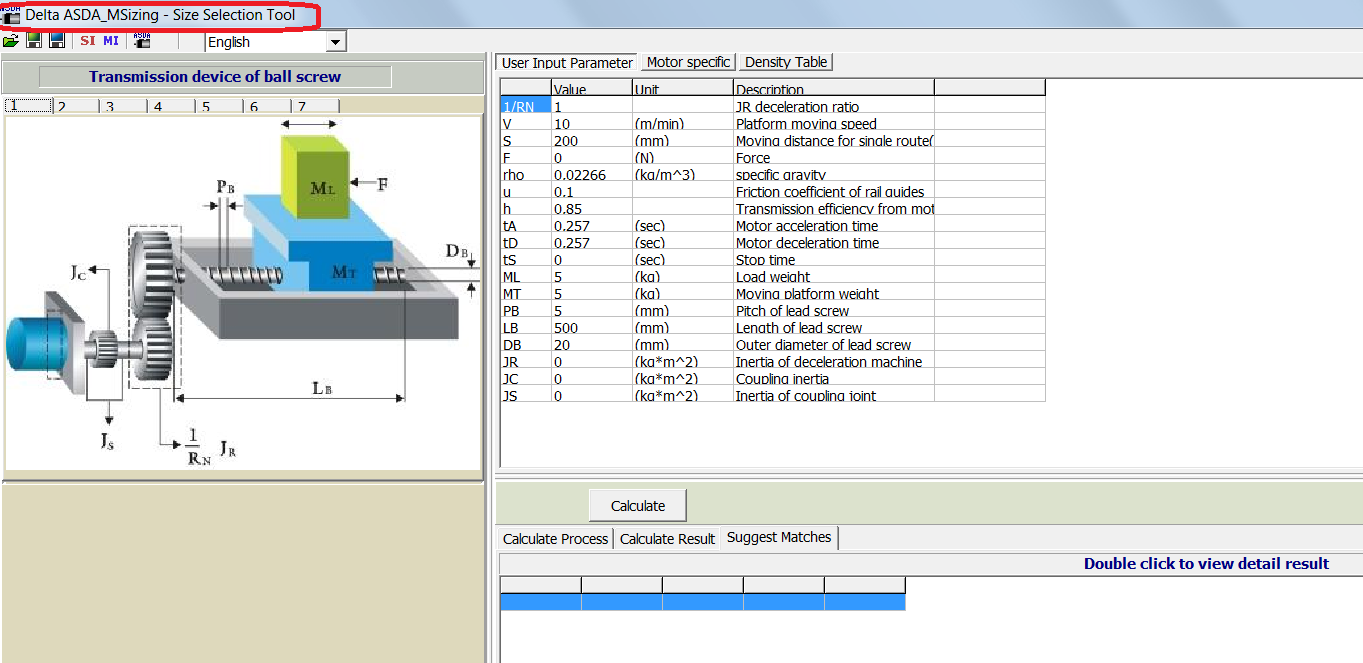Image resolution: width=1363 pixels, height=663 pixels.
Task: Click the Unit column header
Action: [683, 88]
